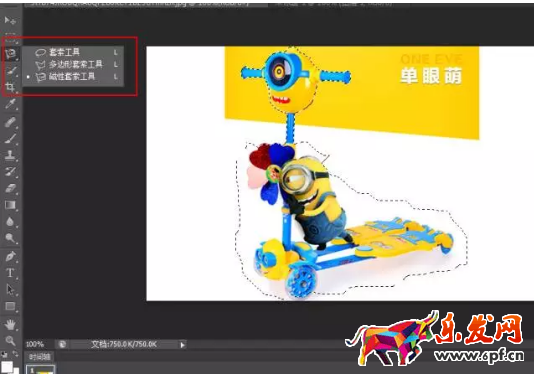Screen dimensions: 534x376
Task: Select the Dodge tool
Action: [x=10, y=238]
